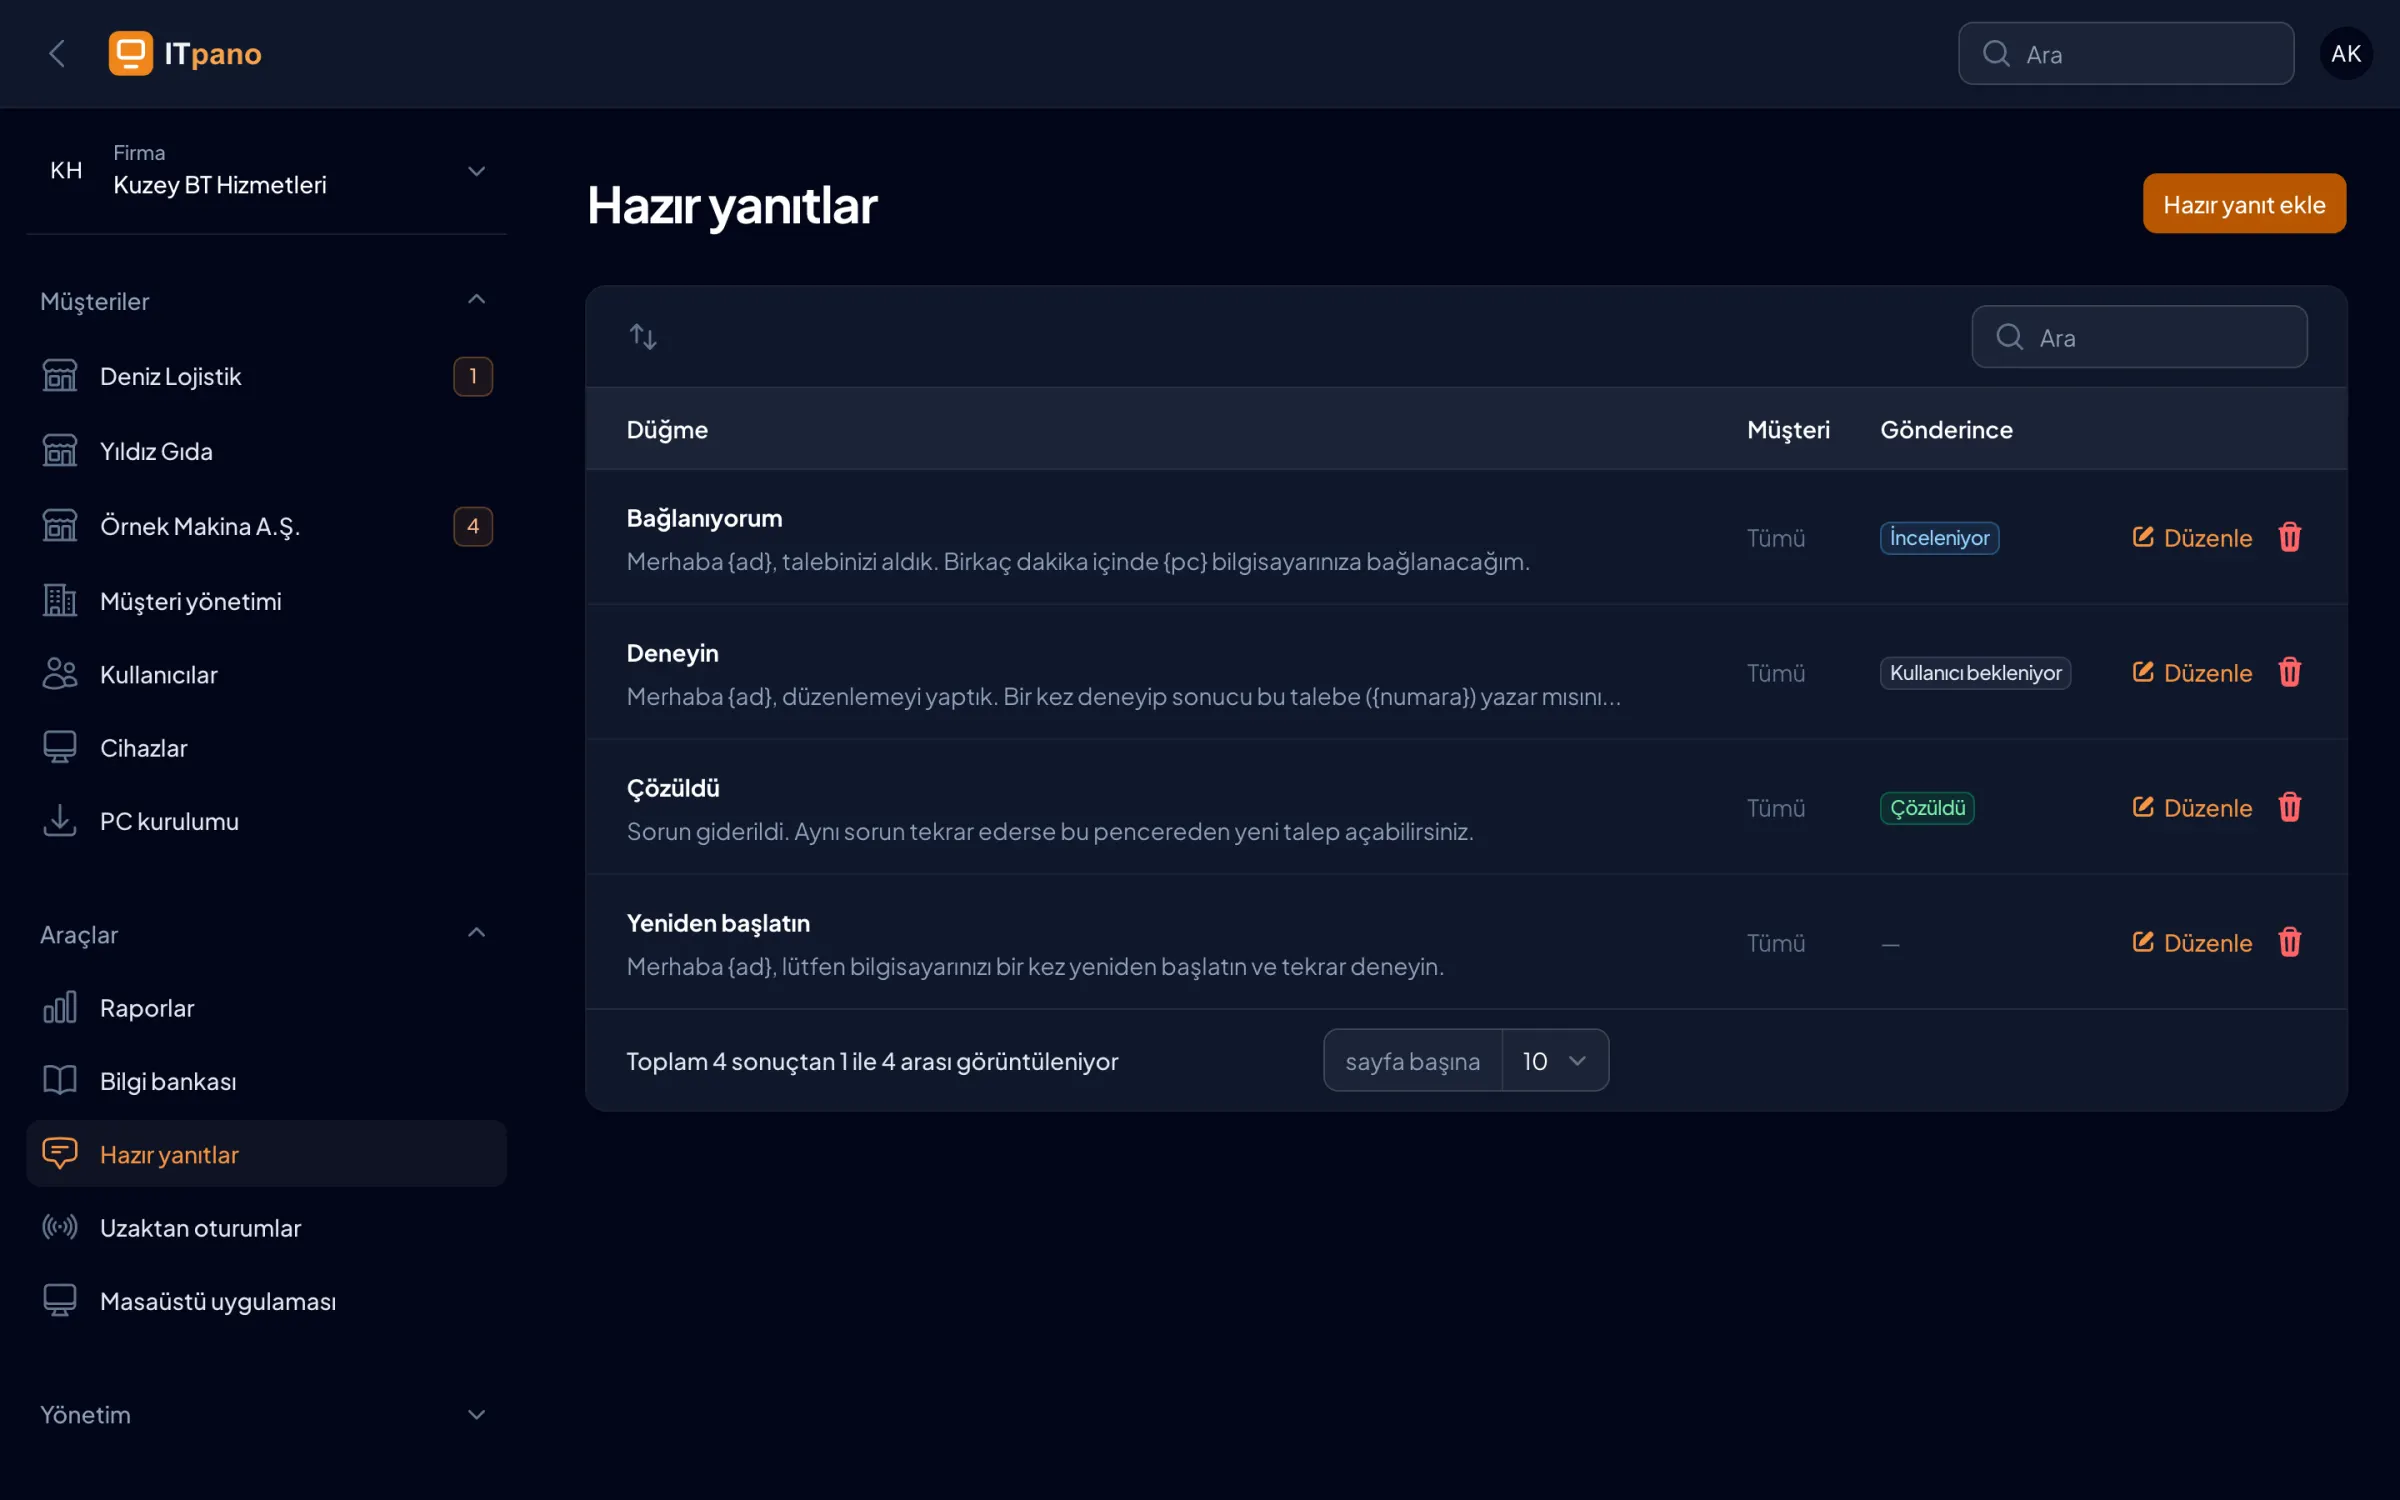
Task: Click the Kullanıcı bekleniyor status badge
Action: pos(1975,673)
